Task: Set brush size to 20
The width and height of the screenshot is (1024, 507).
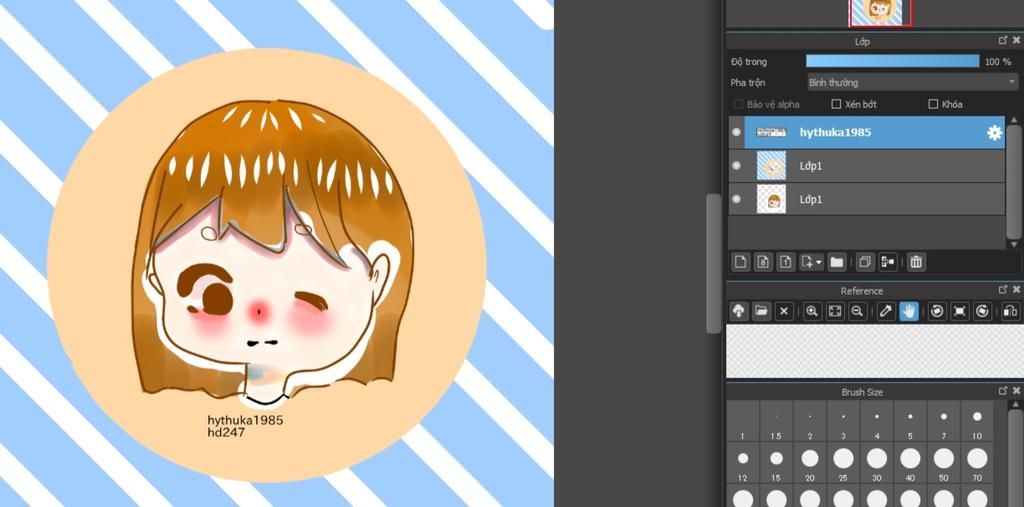Action: point(810,463)
